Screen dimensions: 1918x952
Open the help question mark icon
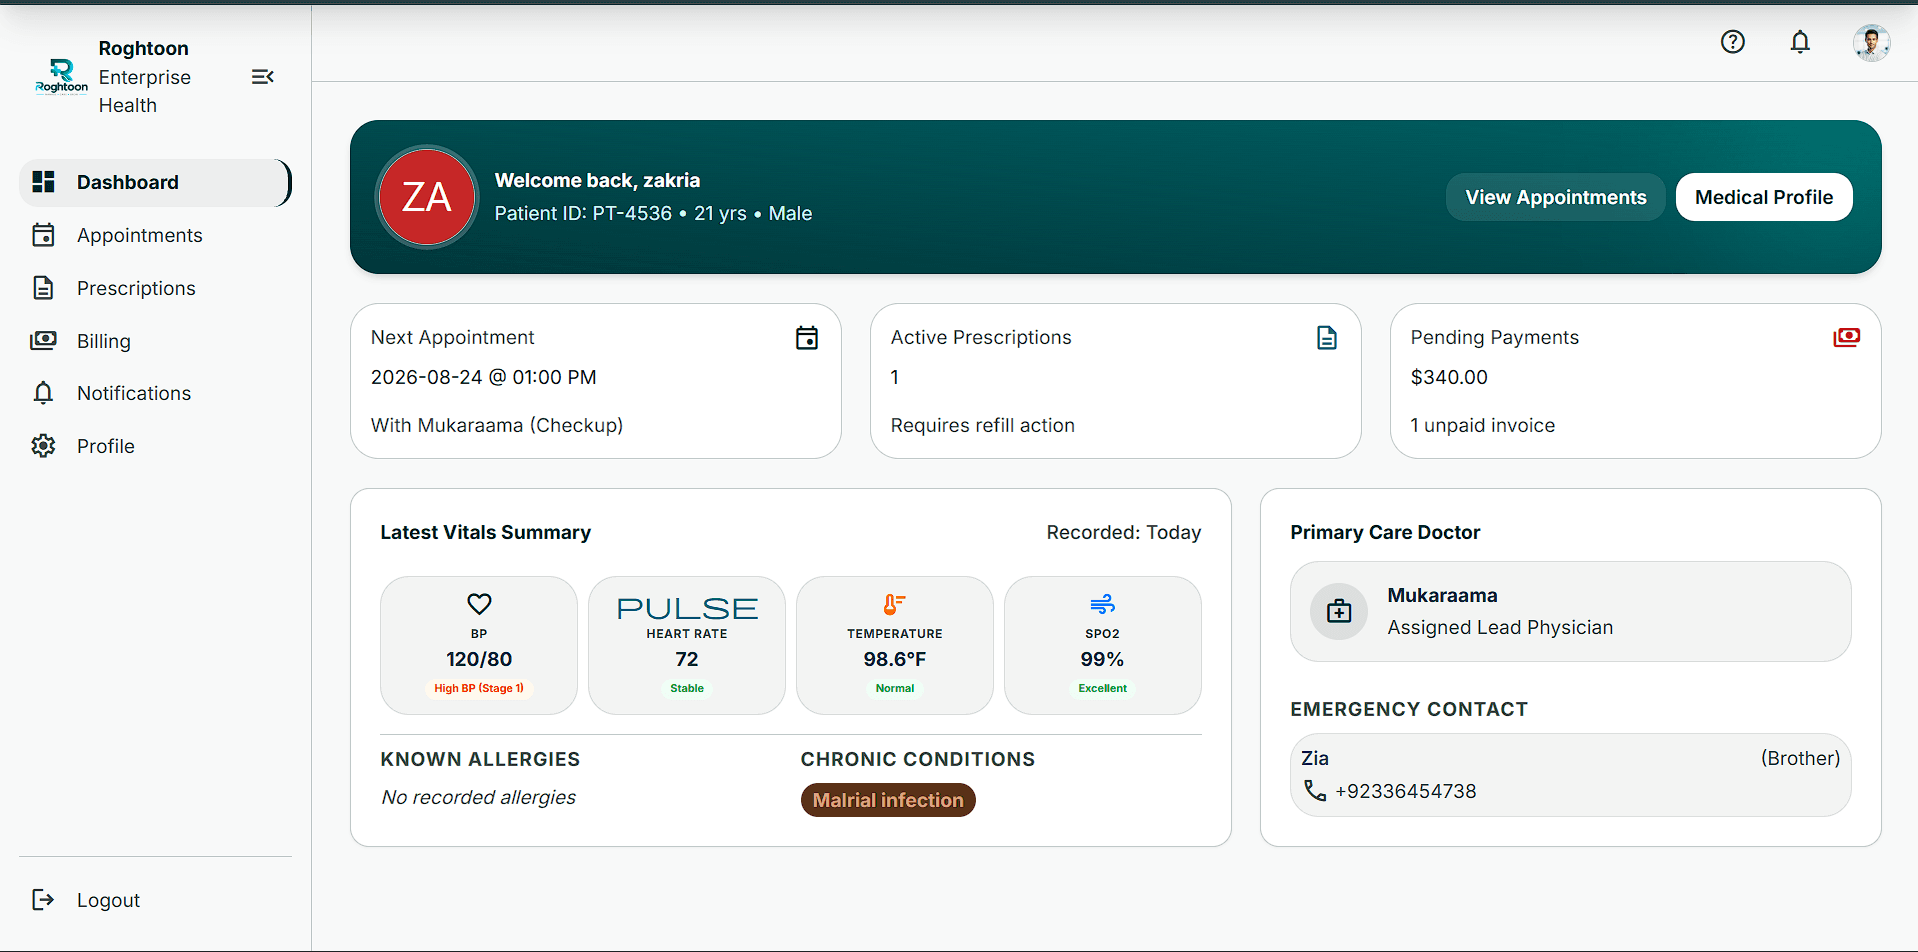[1733, 42]
